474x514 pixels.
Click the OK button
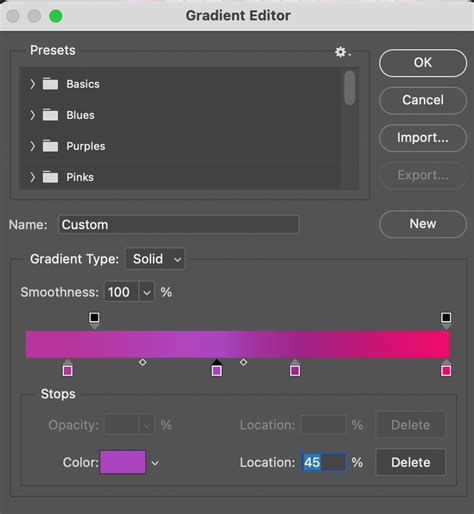pos(423,63)
